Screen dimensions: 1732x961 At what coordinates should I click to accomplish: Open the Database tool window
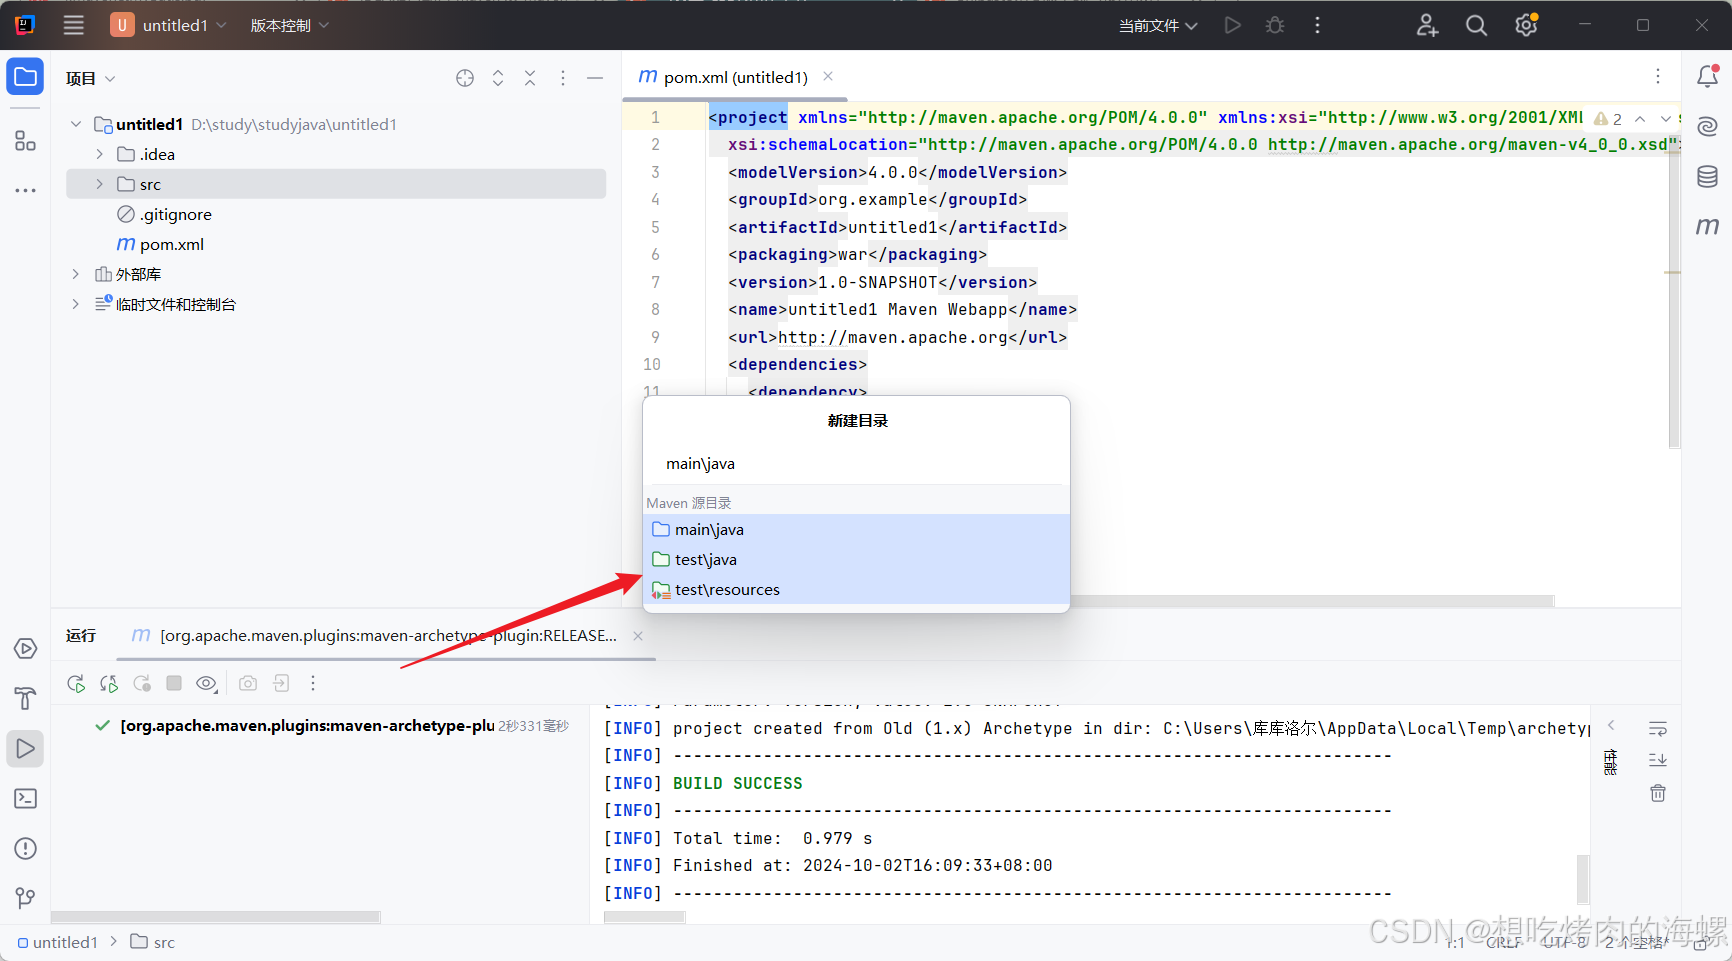point(1708,176)
